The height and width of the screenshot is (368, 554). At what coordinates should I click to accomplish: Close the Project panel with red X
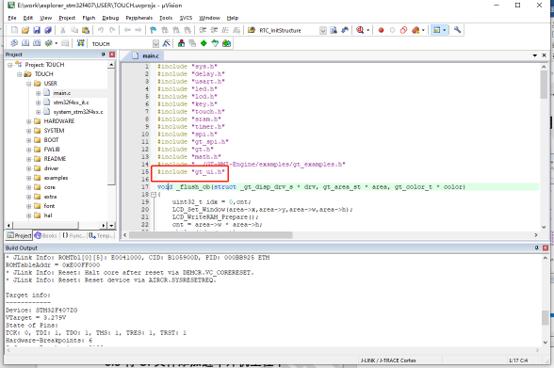tap(112, 54)
